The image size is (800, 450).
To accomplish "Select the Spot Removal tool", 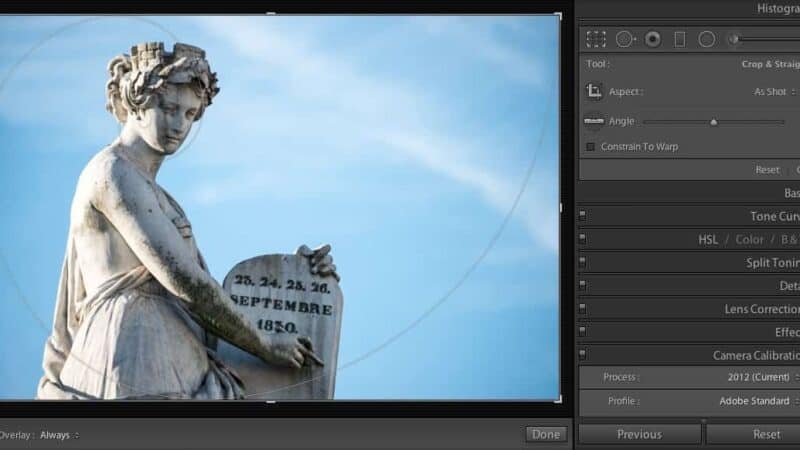I will (626, 39).
